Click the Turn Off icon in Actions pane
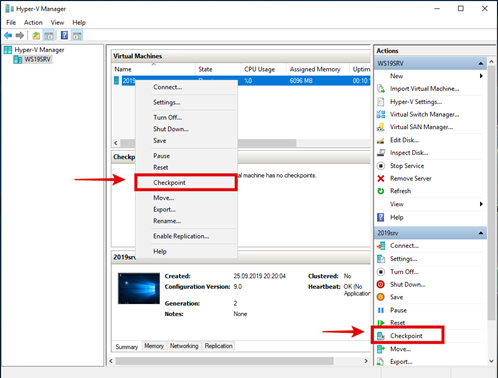This screenshot has height=378, width=498. coord(381,272)
